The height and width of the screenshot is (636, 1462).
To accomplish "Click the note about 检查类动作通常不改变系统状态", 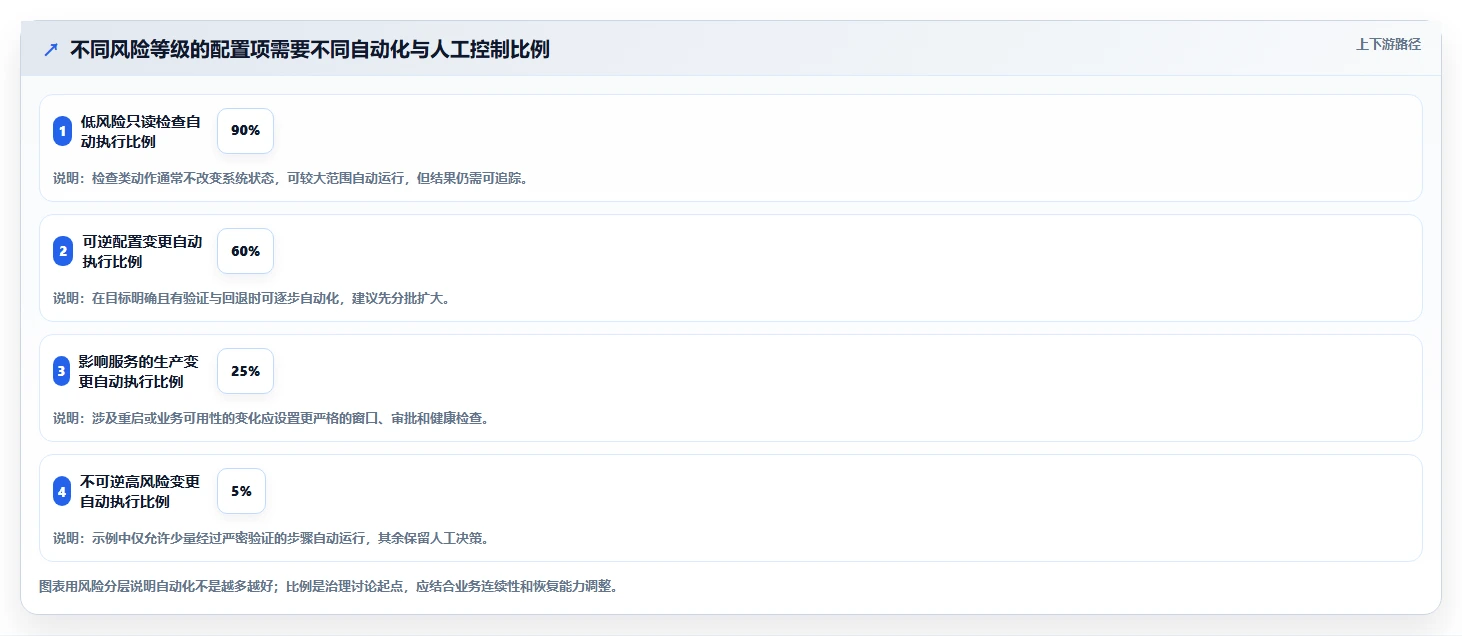I will pos(290,179).
